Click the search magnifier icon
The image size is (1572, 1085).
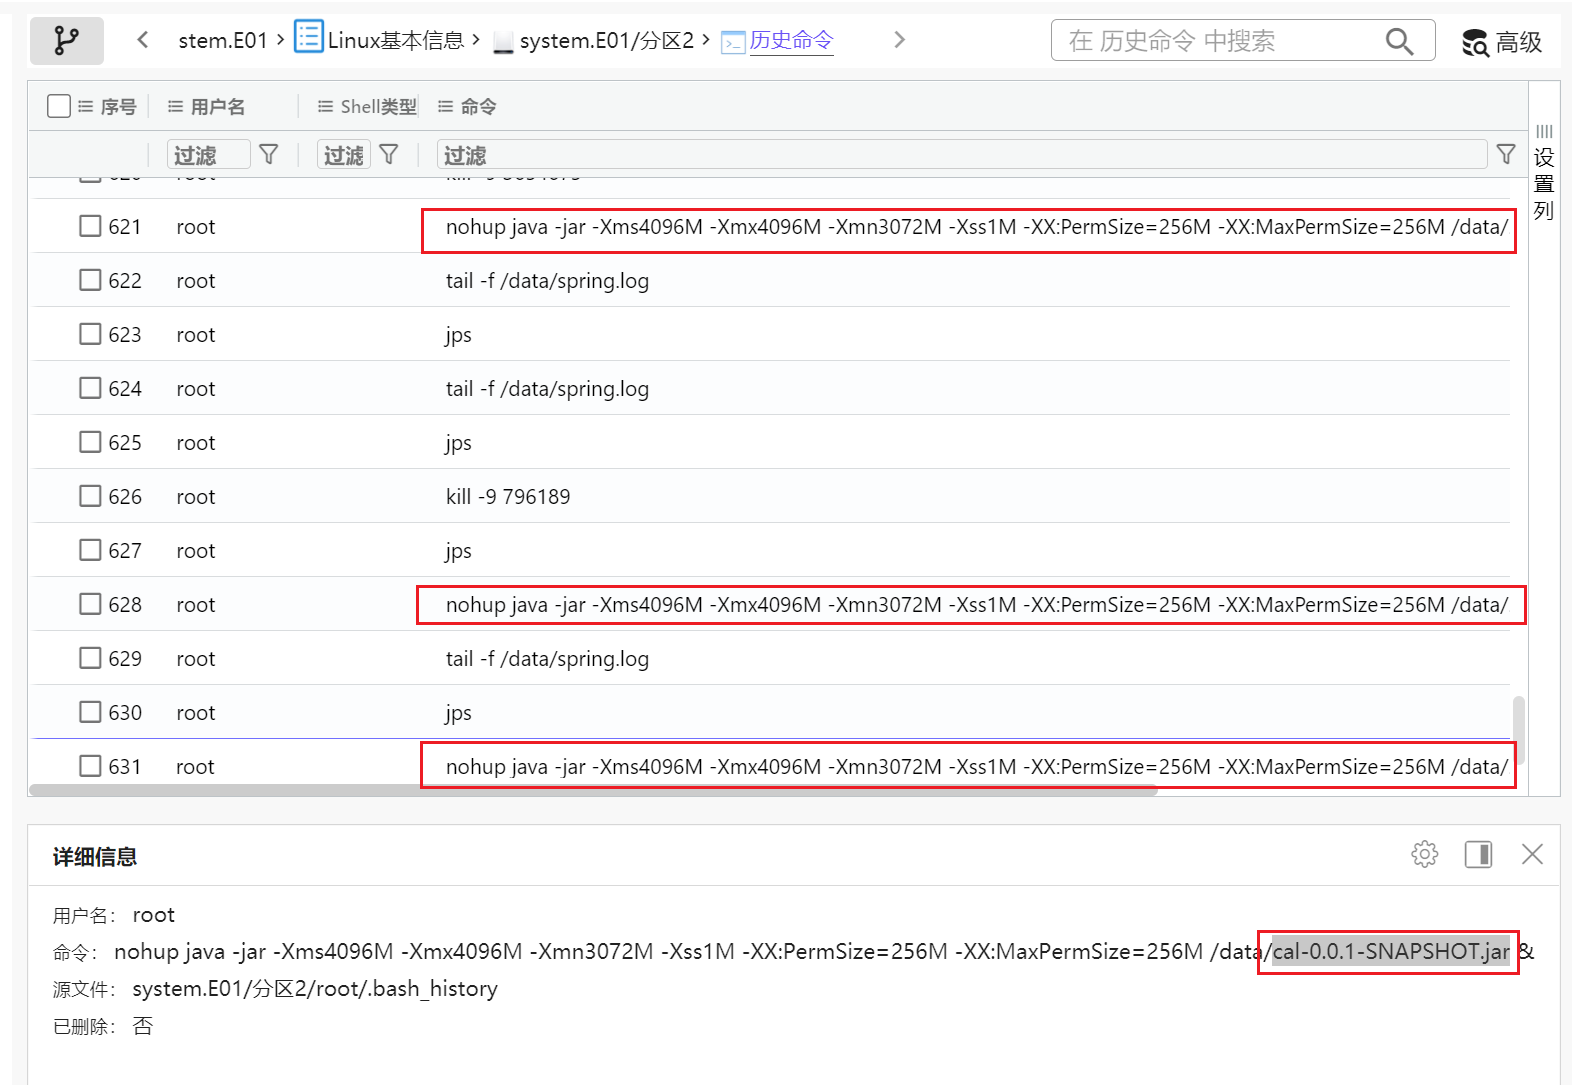coord(1398,41)
